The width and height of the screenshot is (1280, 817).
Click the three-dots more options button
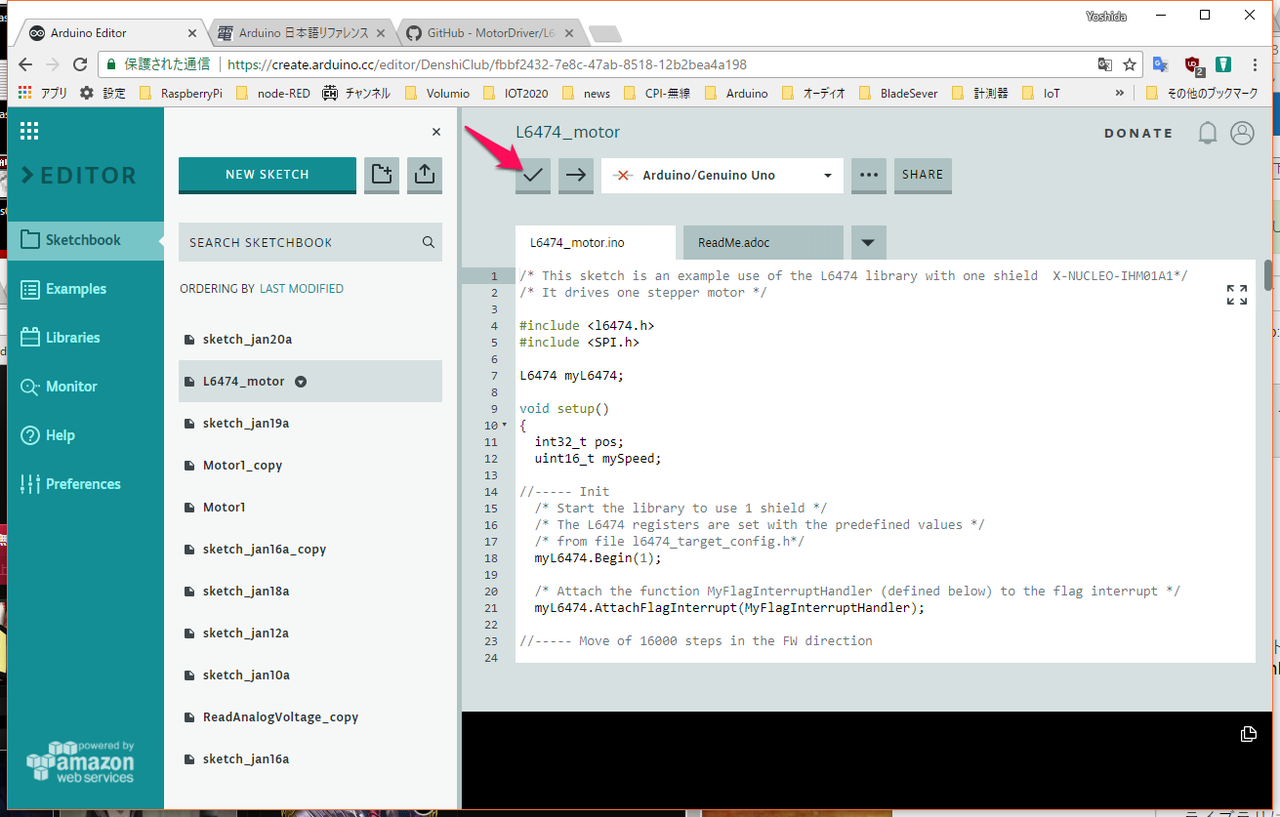point(869,175)
